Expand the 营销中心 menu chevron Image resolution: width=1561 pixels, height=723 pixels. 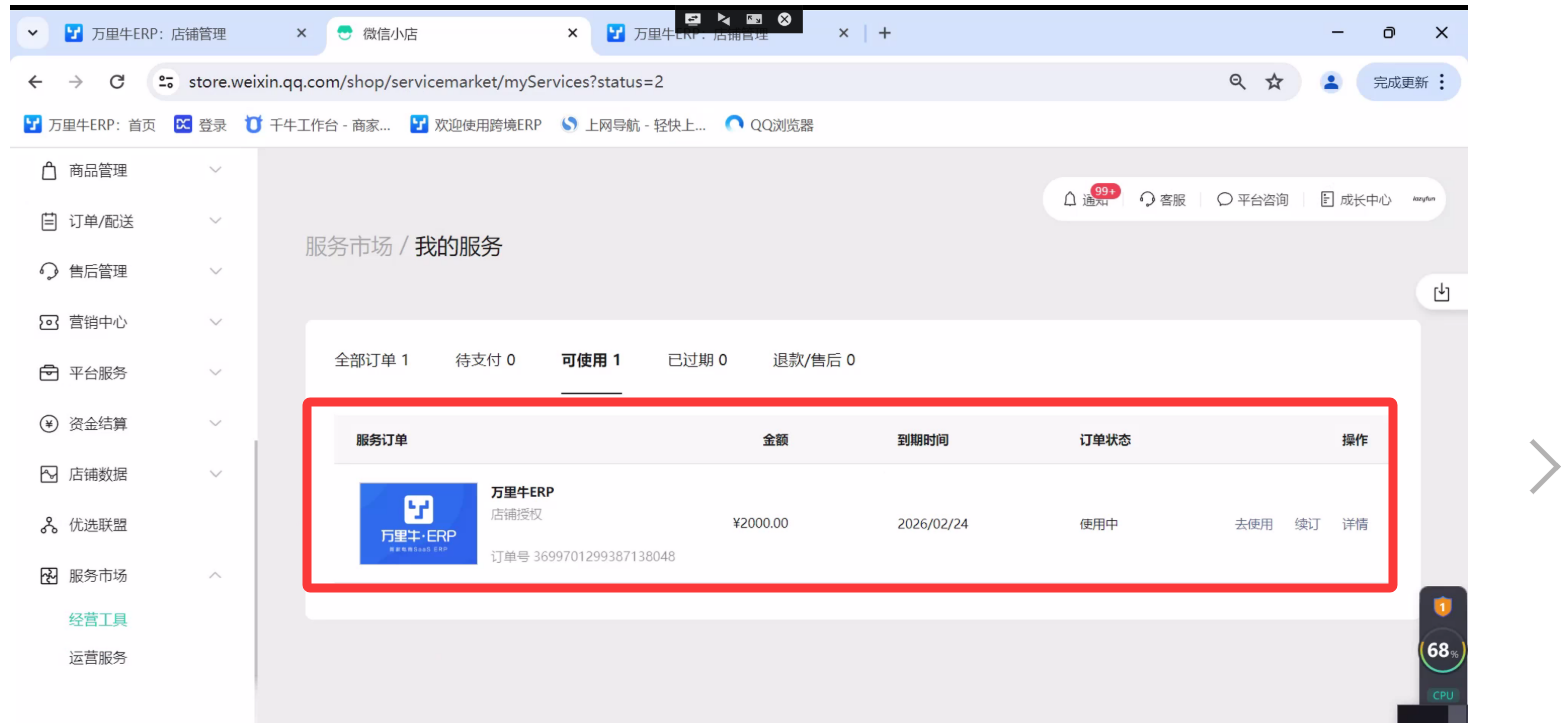[x=215, y=322]
